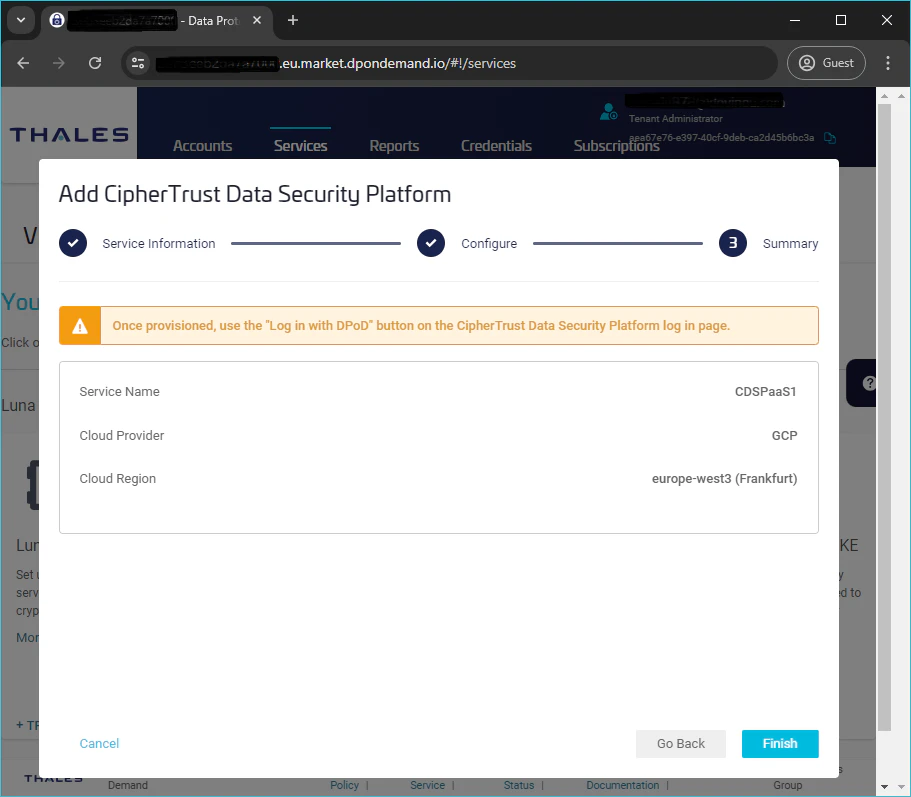
Task: Click the Policy footer link
Action: pyautogui.click(x=344, y=785)
